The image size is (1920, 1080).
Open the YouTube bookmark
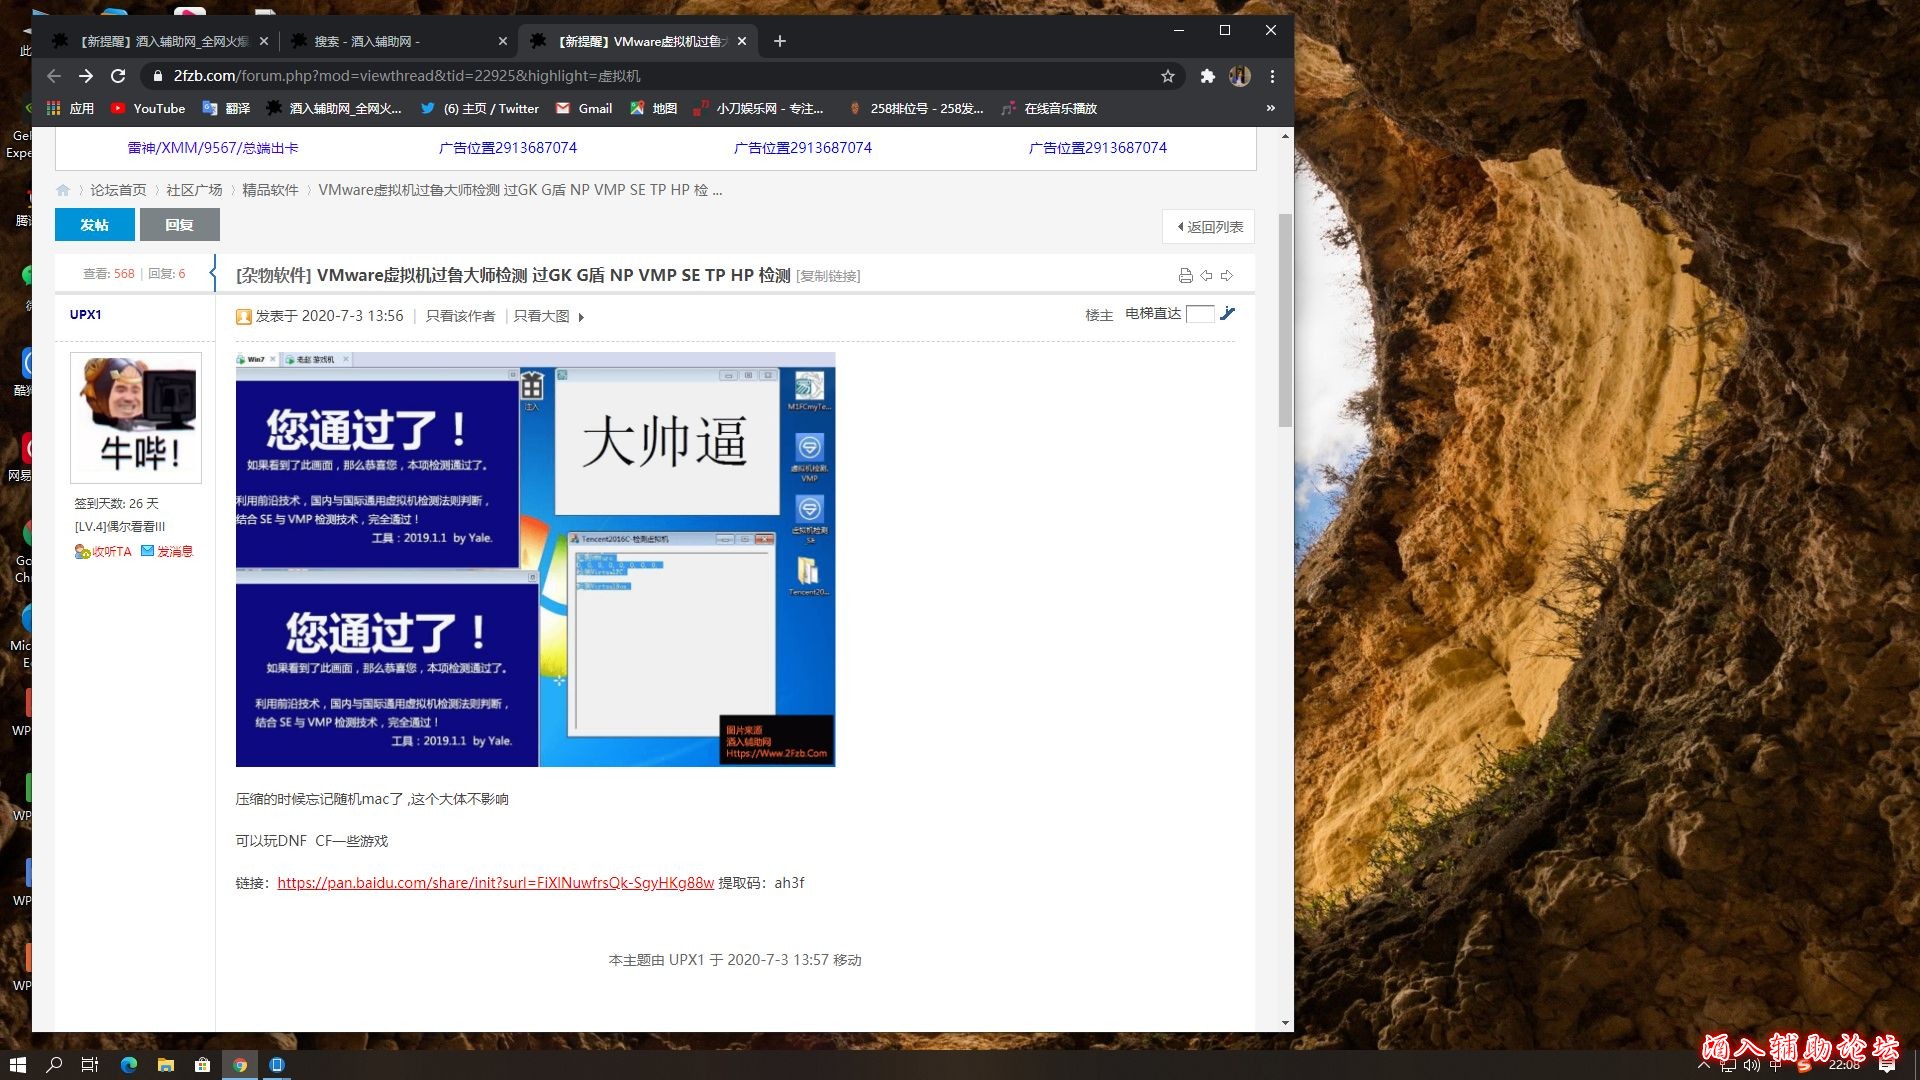(148, 108)
